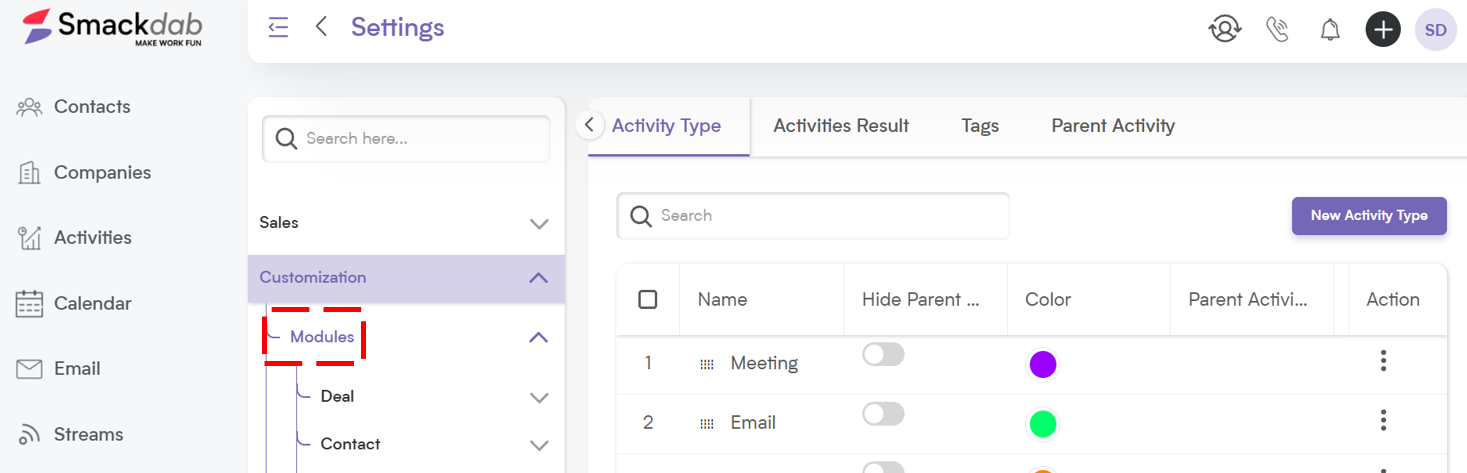The width and height of the screenshot is (1467, 473).
Task: Open three-dot actions for Meeting row
Action: [1383, 361]
